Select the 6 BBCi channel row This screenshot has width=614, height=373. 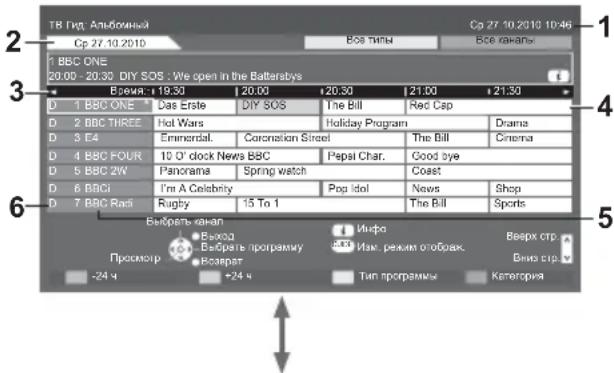coord(100,189)
